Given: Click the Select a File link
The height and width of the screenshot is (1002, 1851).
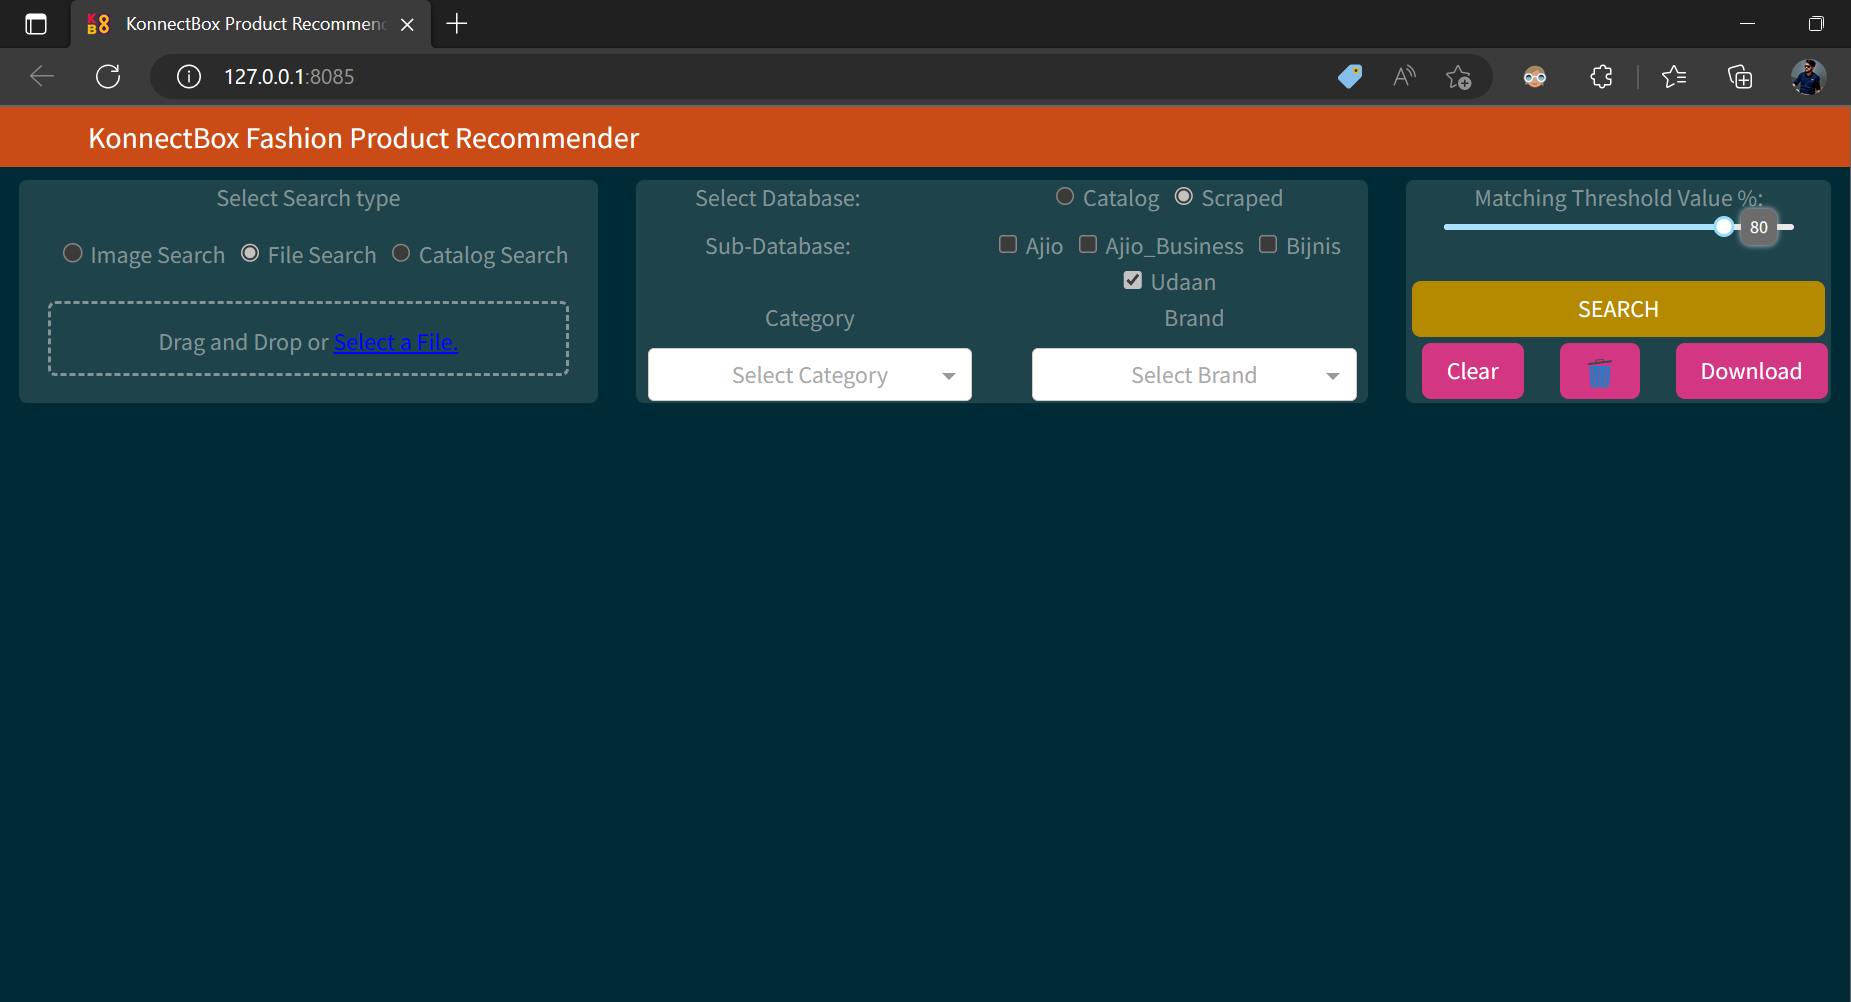Looking at the screenshot, I should pyautogui.click(x=395, y=342).
